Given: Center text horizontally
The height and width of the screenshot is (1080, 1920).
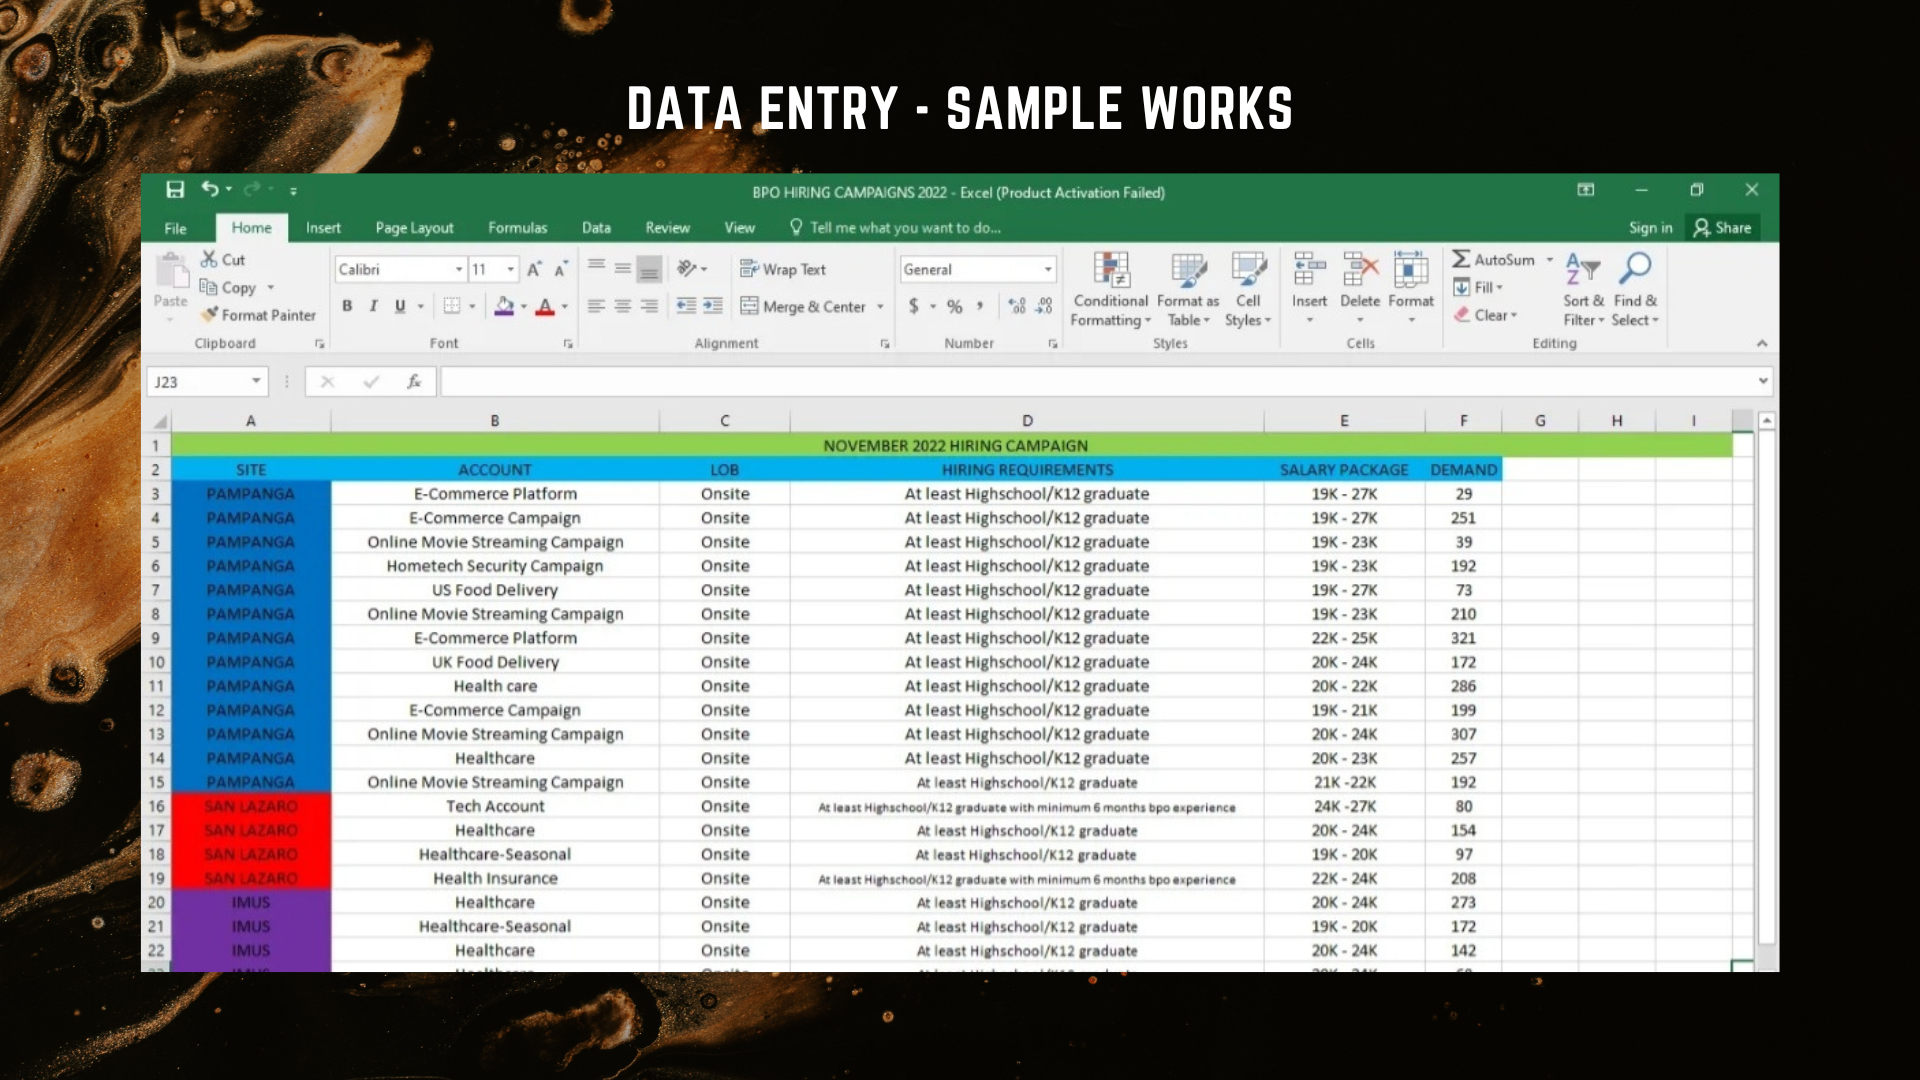Looking at the screenshot, I should coord(622,306).
